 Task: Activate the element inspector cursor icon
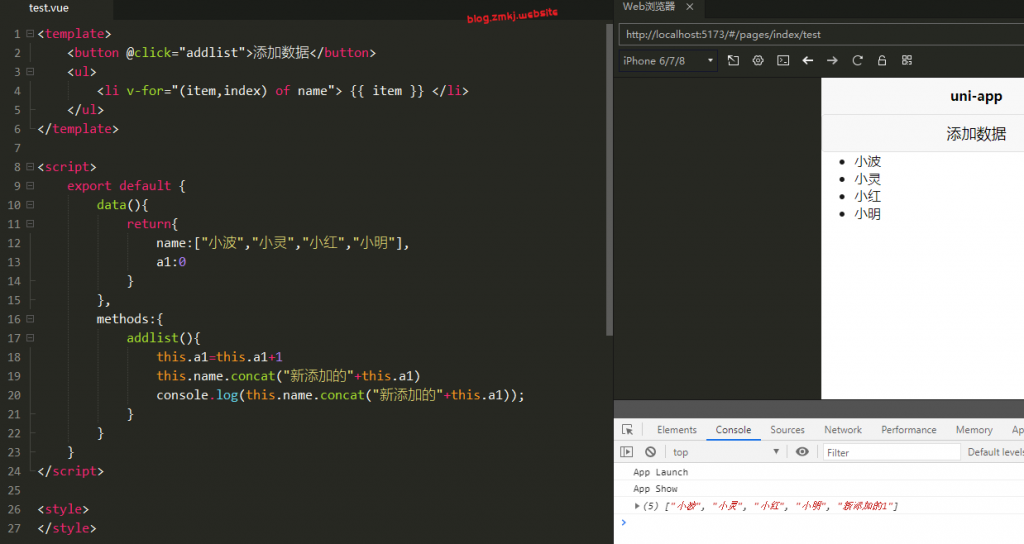[627, 430]
